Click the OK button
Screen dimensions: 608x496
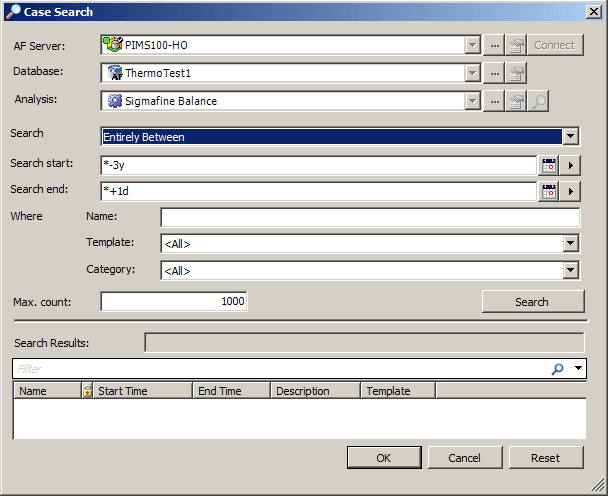[384, 458]
